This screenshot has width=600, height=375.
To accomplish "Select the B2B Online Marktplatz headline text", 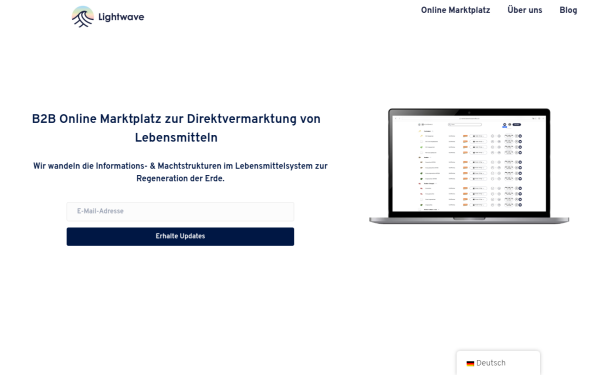I will tap(176, 128).
